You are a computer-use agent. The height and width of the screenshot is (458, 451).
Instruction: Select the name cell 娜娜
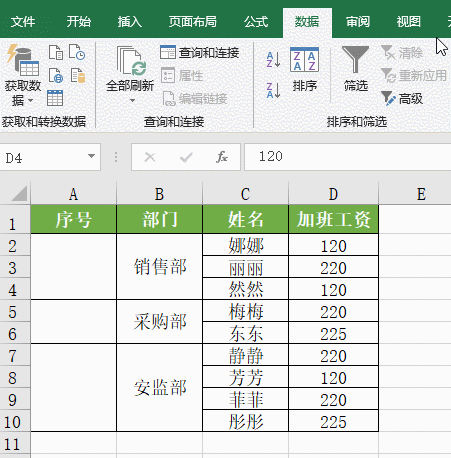(246, 245)
